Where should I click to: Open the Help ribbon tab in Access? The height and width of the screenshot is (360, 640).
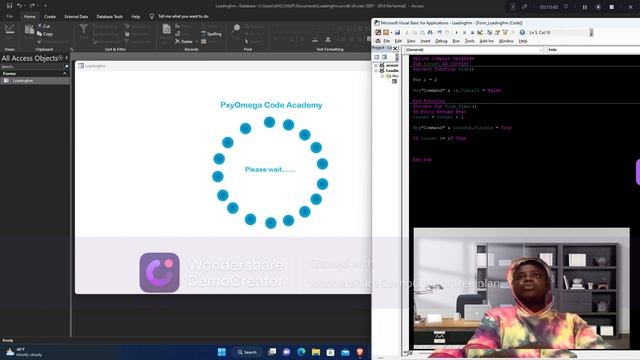[x=136, y=16]
